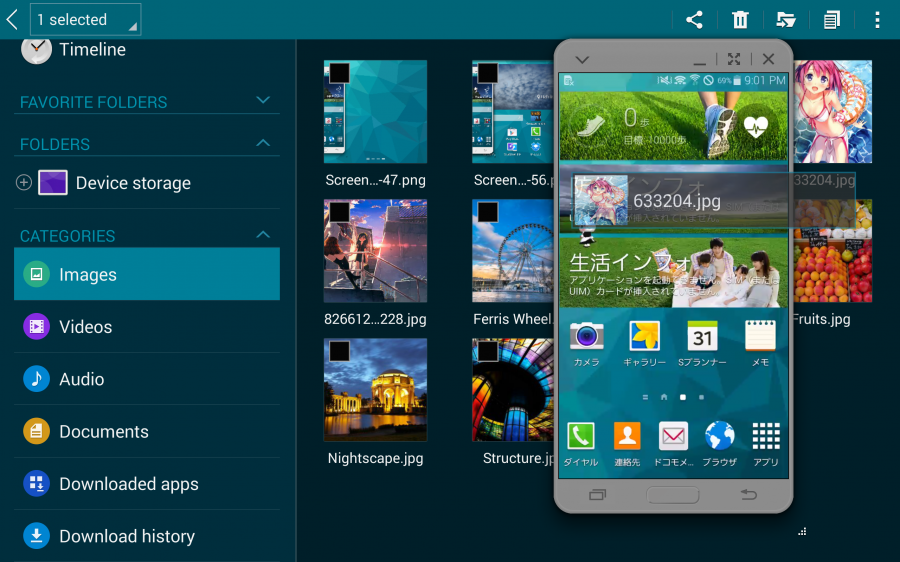Open the Browser globe icon
Image resolution: width=900 pixels, height=562 pixels.
point(719,436)
